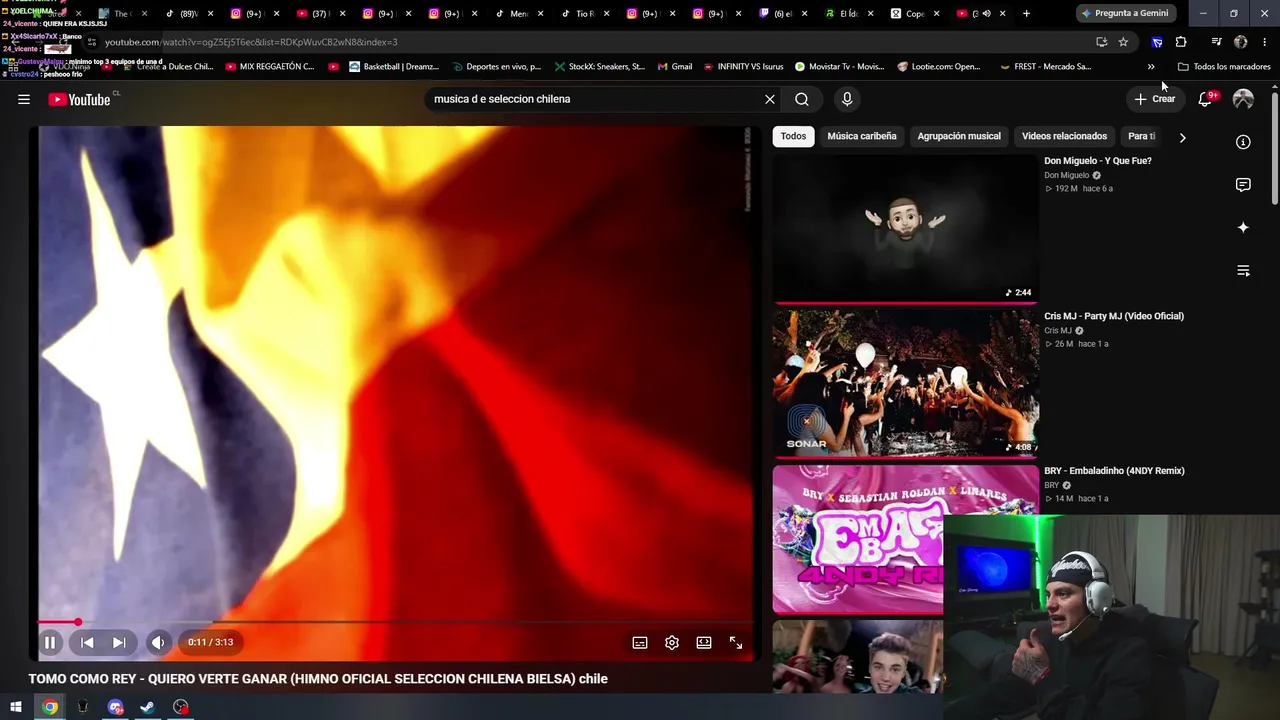Viewport: 1280px width, 720px height.
Task: Go to the YouTube home logo
Action: tap(79, 99)
